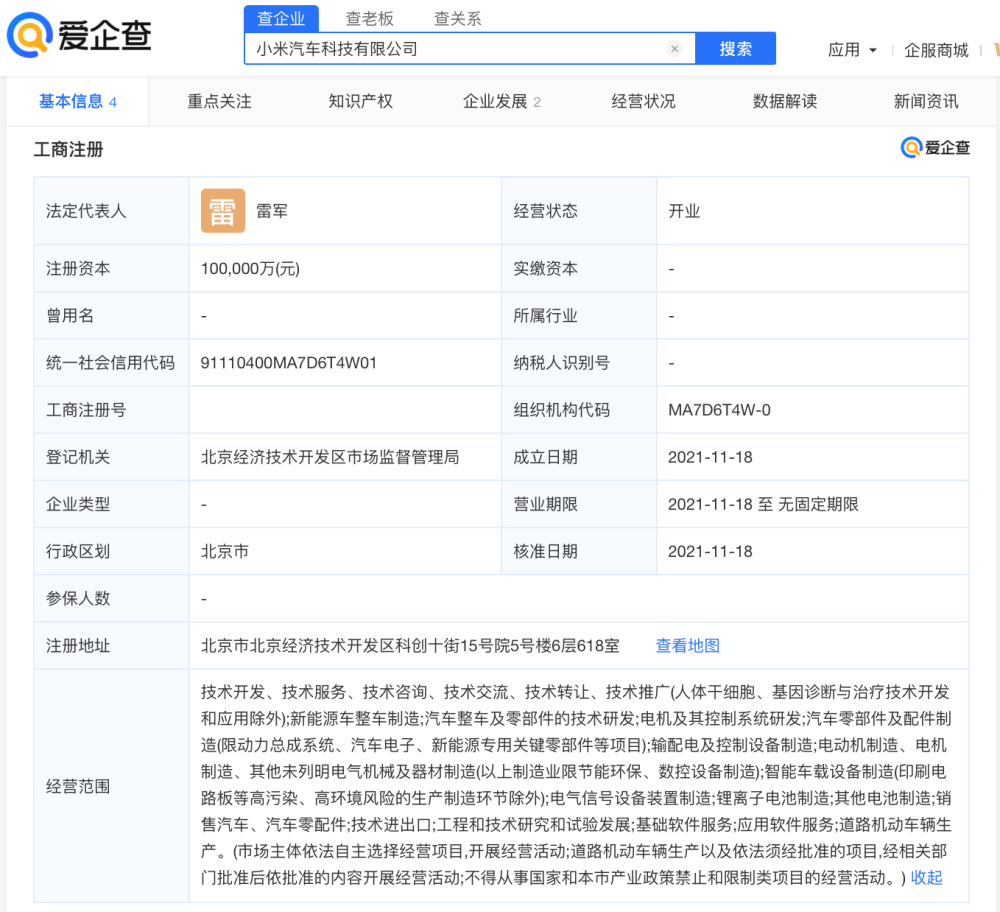The image size is (1000, 912).
Task: Click the 雷军 name link
Action: point(272,211)
